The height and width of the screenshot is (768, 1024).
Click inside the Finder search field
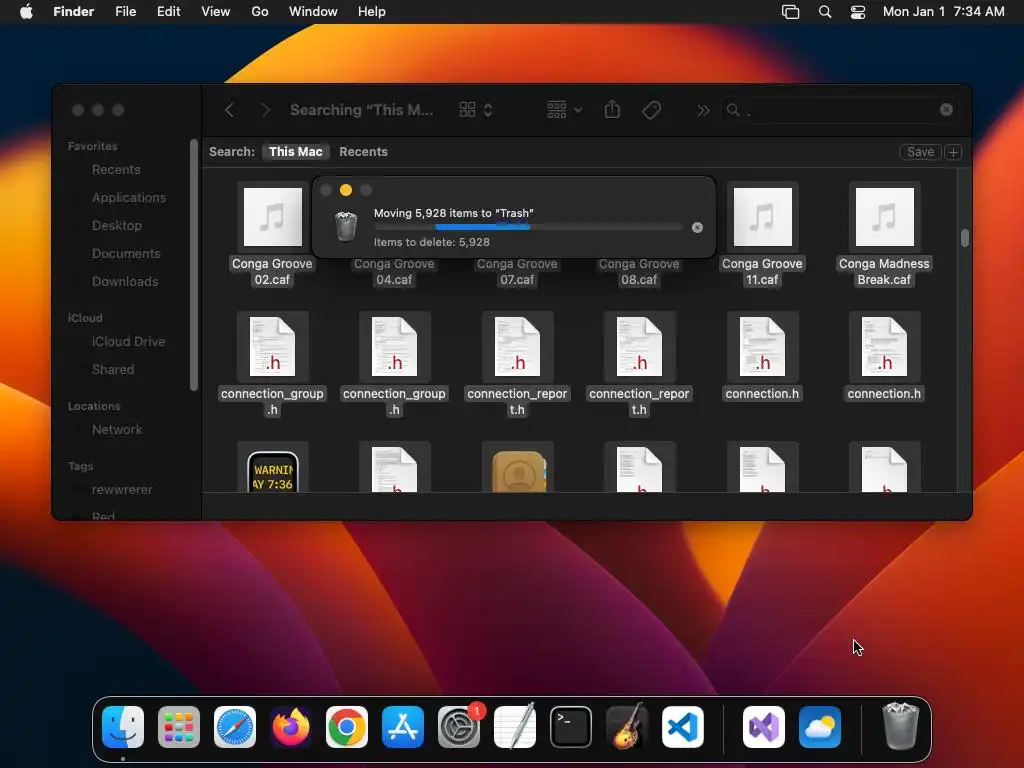(842, 110)
